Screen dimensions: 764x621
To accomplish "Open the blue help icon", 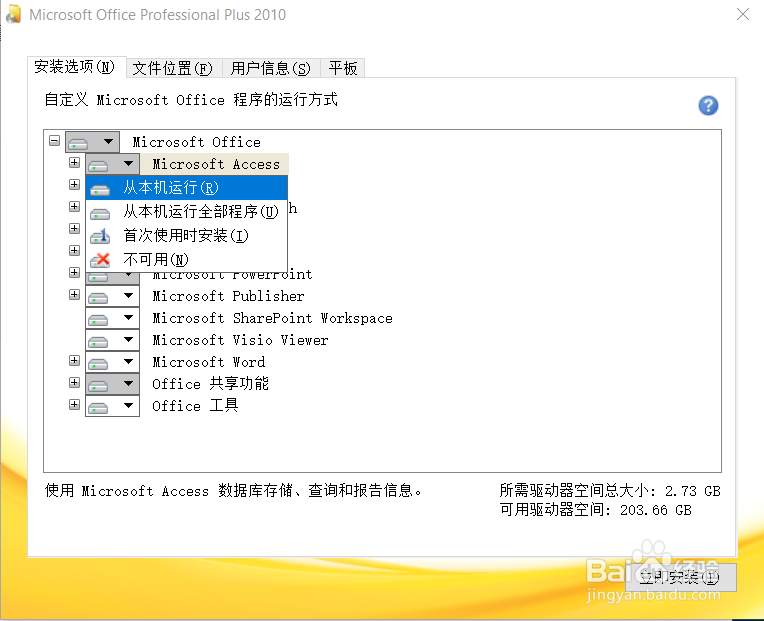I will coord(708,105).
